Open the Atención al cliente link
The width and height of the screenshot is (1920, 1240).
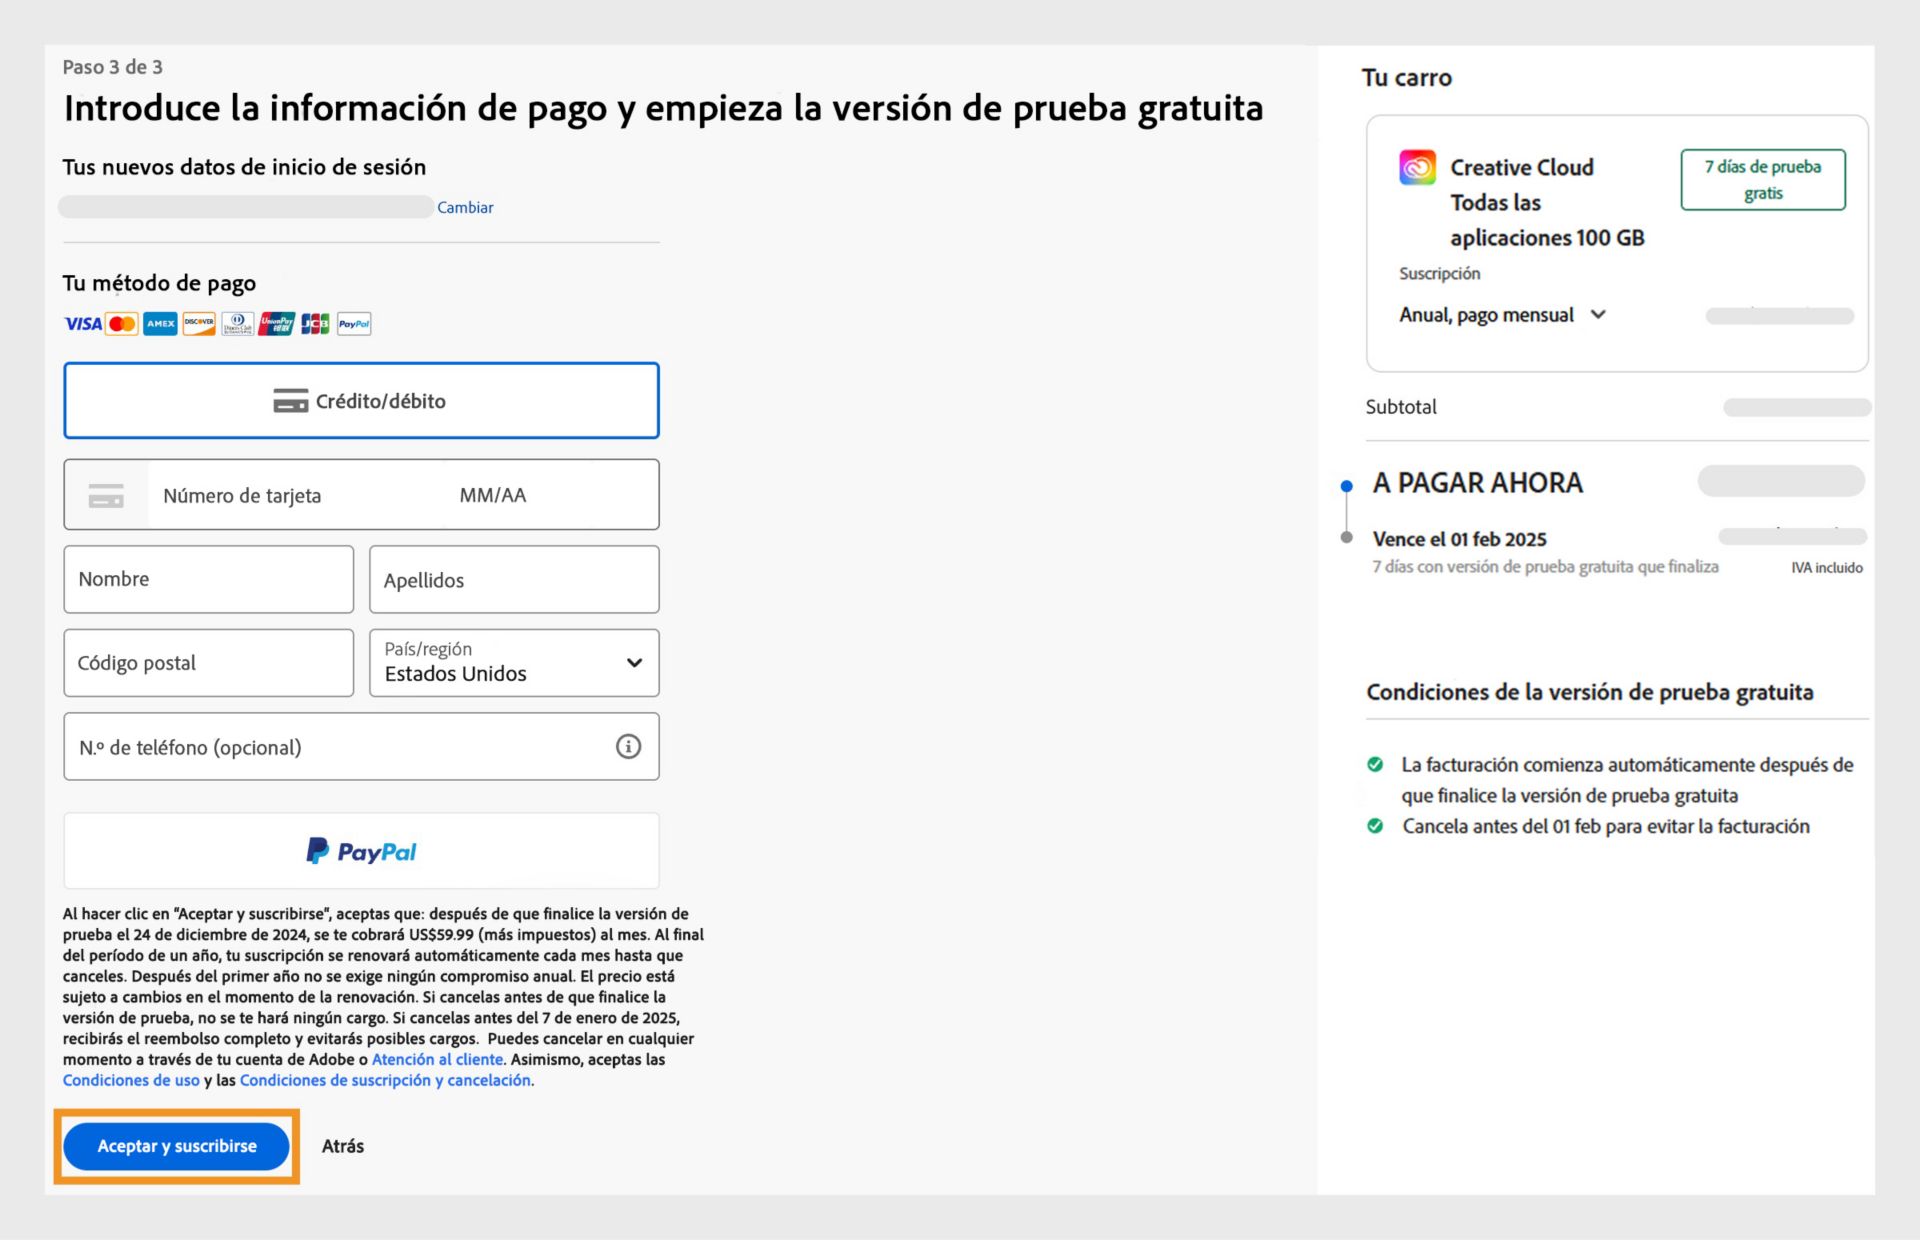[437, 1059]
